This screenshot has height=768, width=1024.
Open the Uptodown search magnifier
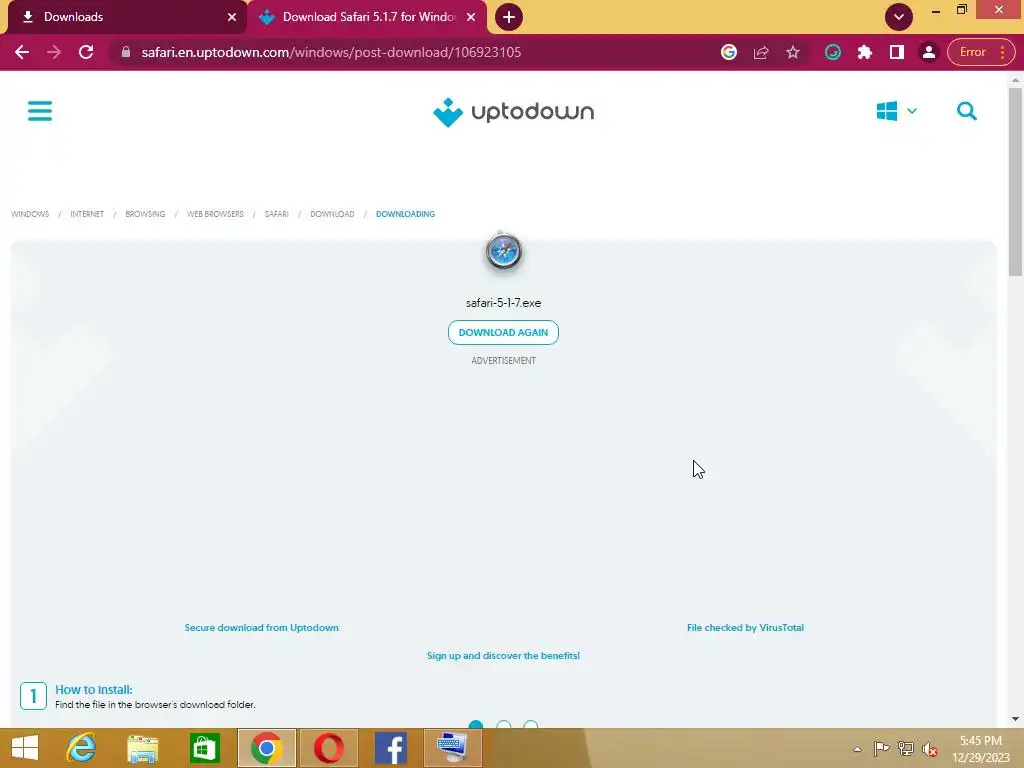(967, 111)
